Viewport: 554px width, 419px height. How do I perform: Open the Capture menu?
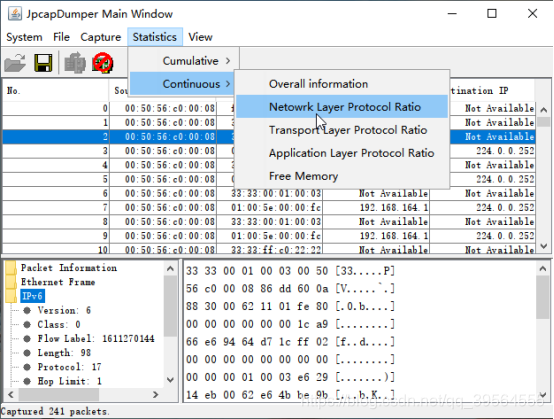101,37
